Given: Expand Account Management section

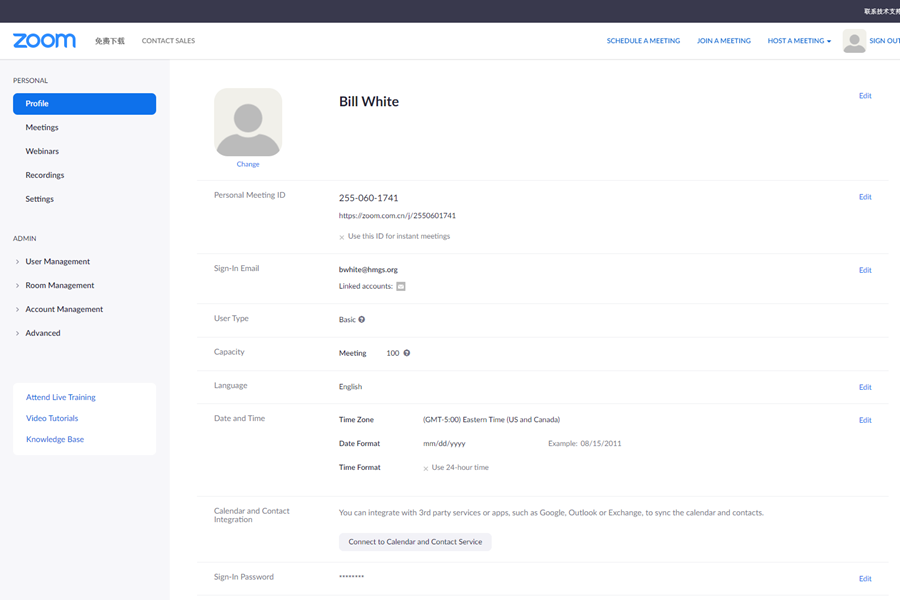Looking at the screenshot, I should click(63, 310).
